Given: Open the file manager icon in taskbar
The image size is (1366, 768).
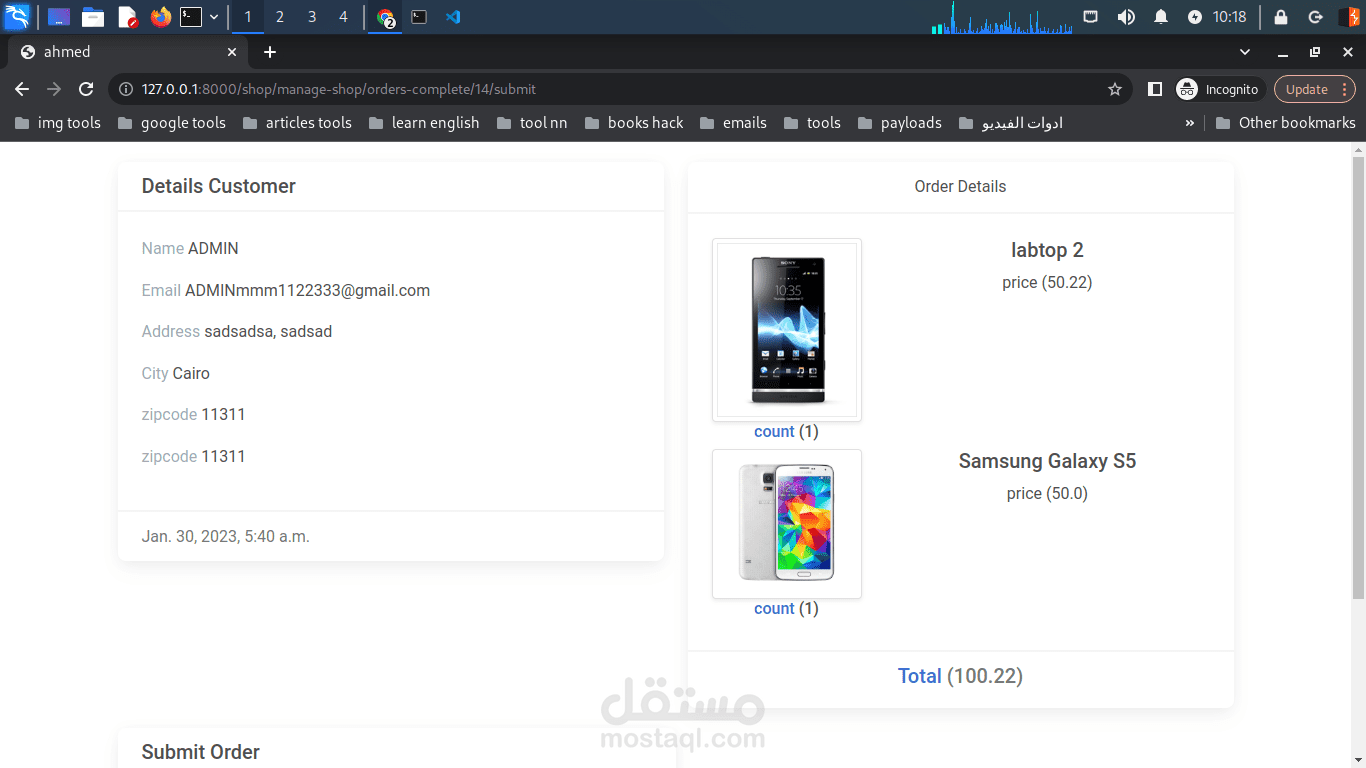Looking at the screenshot, I should click(93, 17).
